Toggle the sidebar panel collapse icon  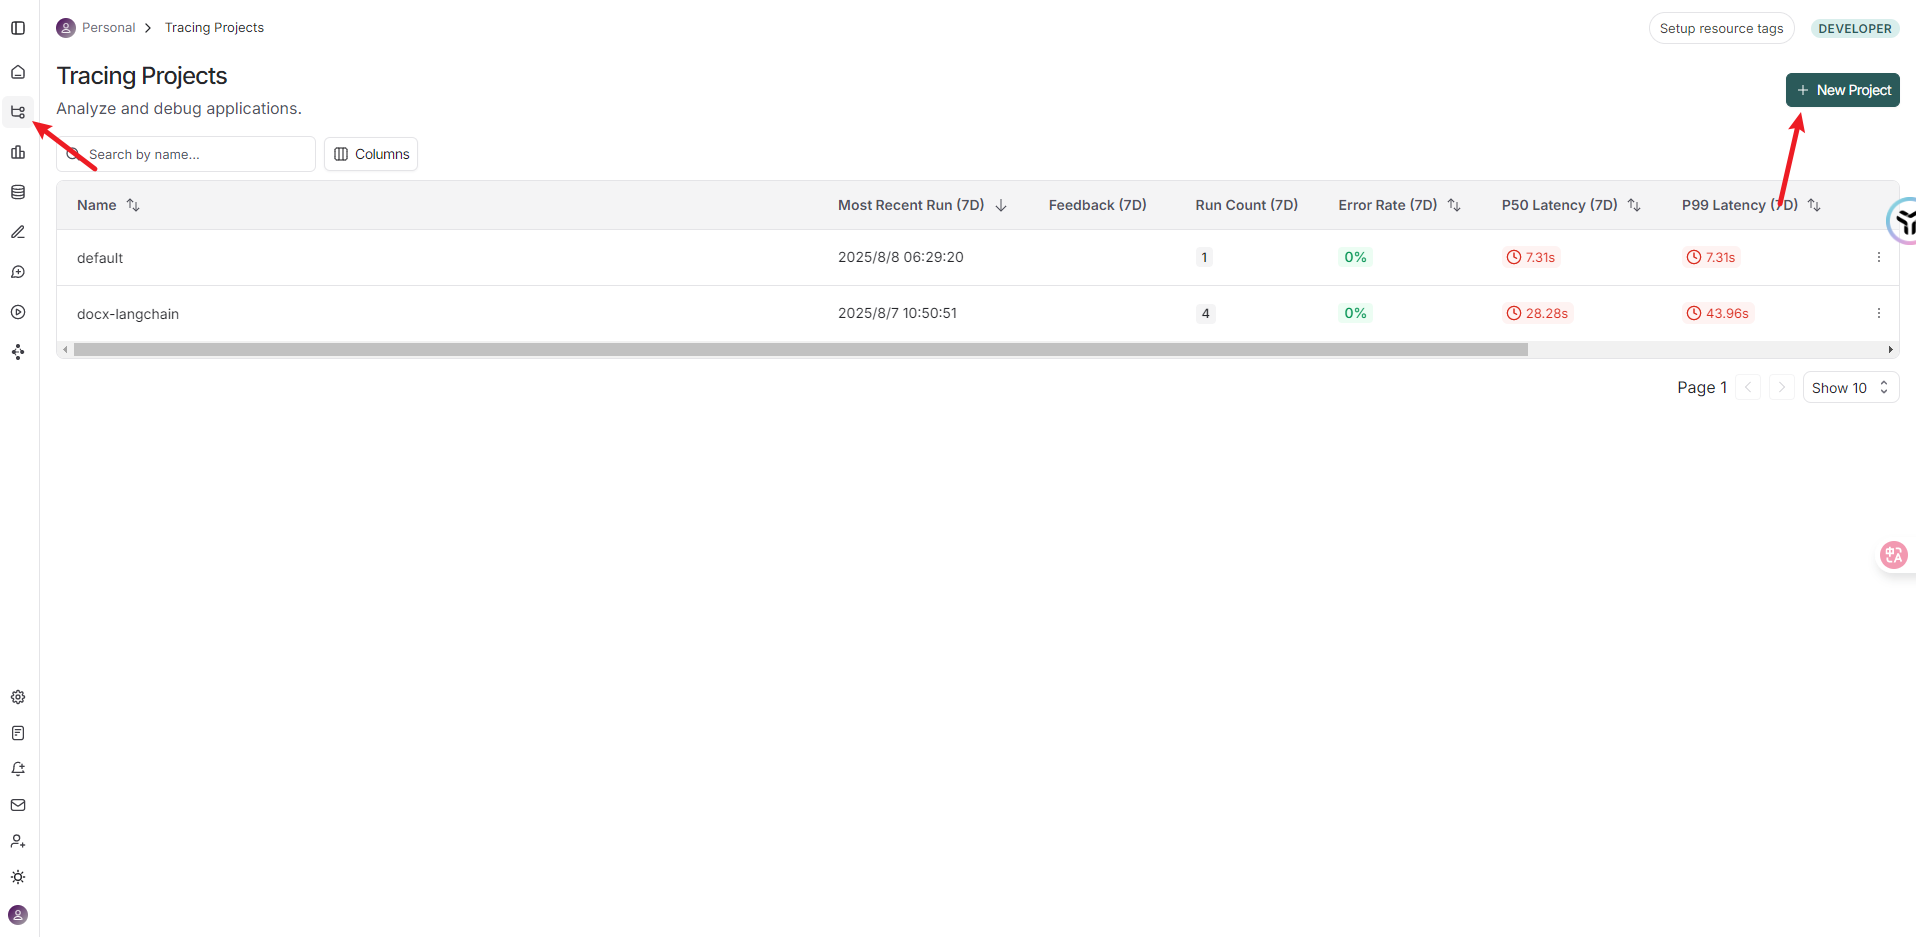tap(18, 28)
